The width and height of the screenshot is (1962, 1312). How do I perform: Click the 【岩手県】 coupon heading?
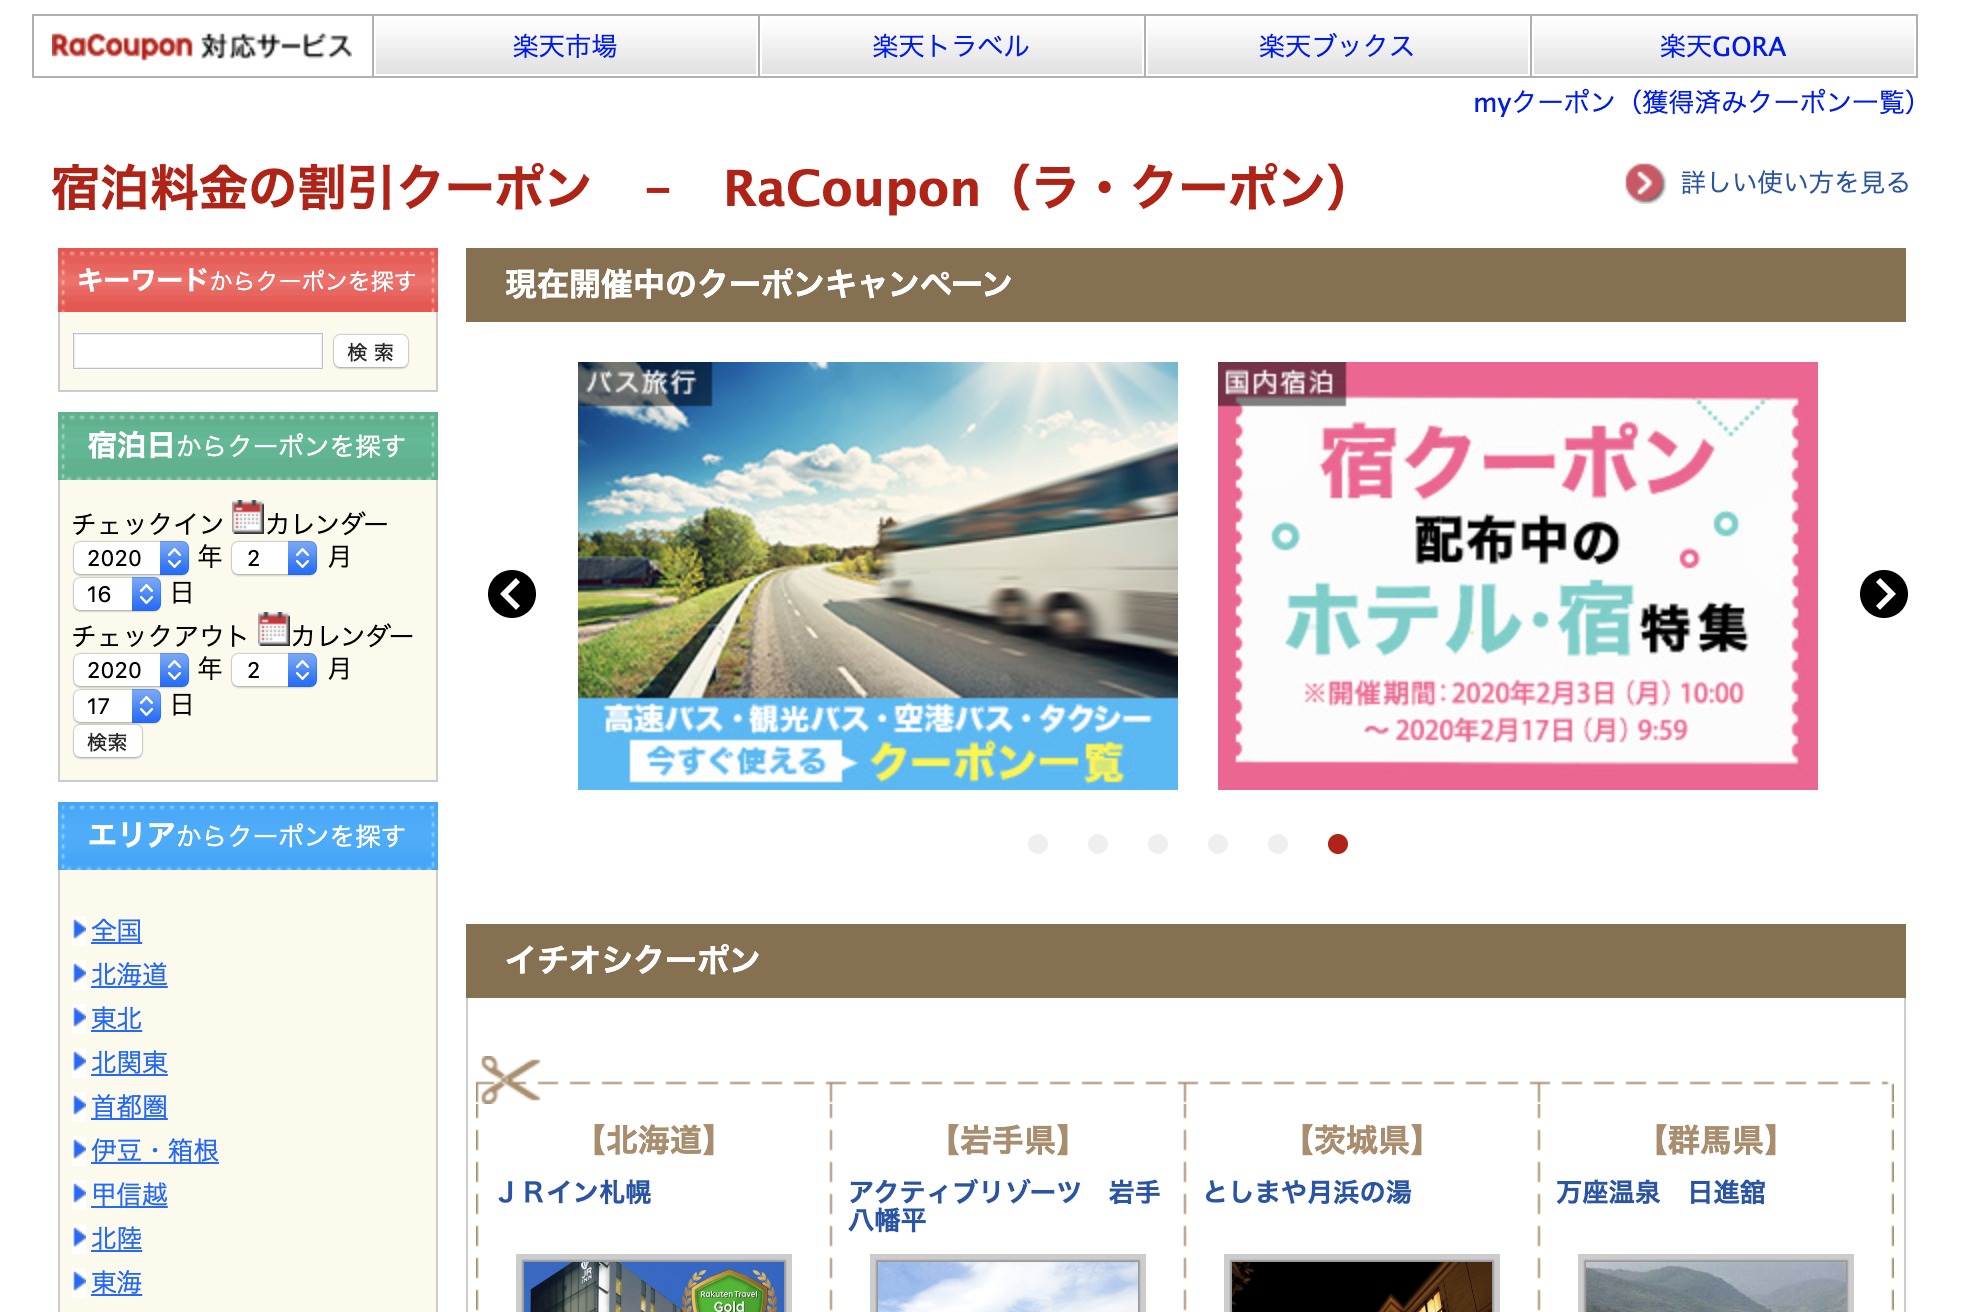(x=1008, y=1140)
